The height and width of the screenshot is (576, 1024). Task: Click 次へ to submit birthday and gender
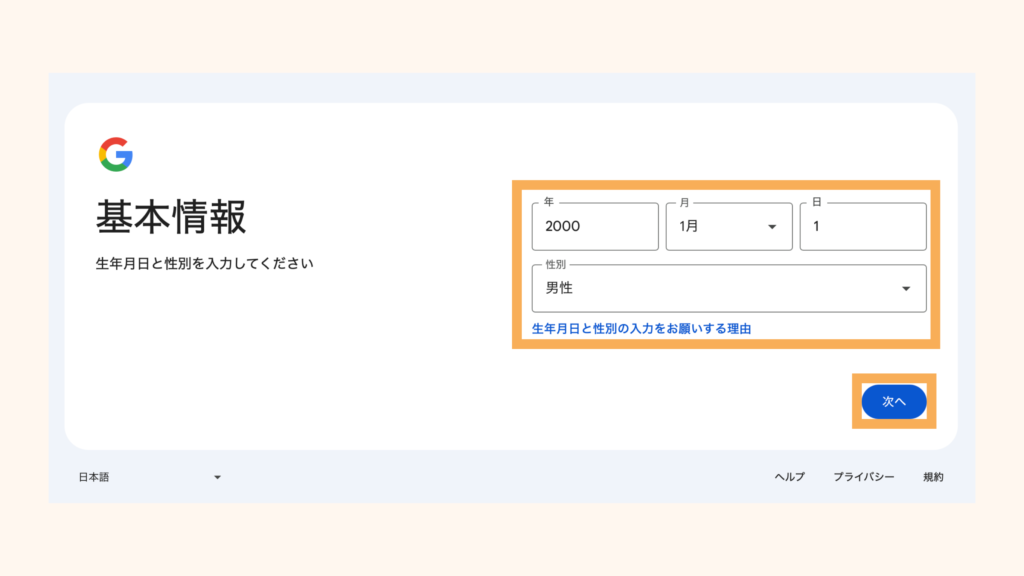point(893,401)
